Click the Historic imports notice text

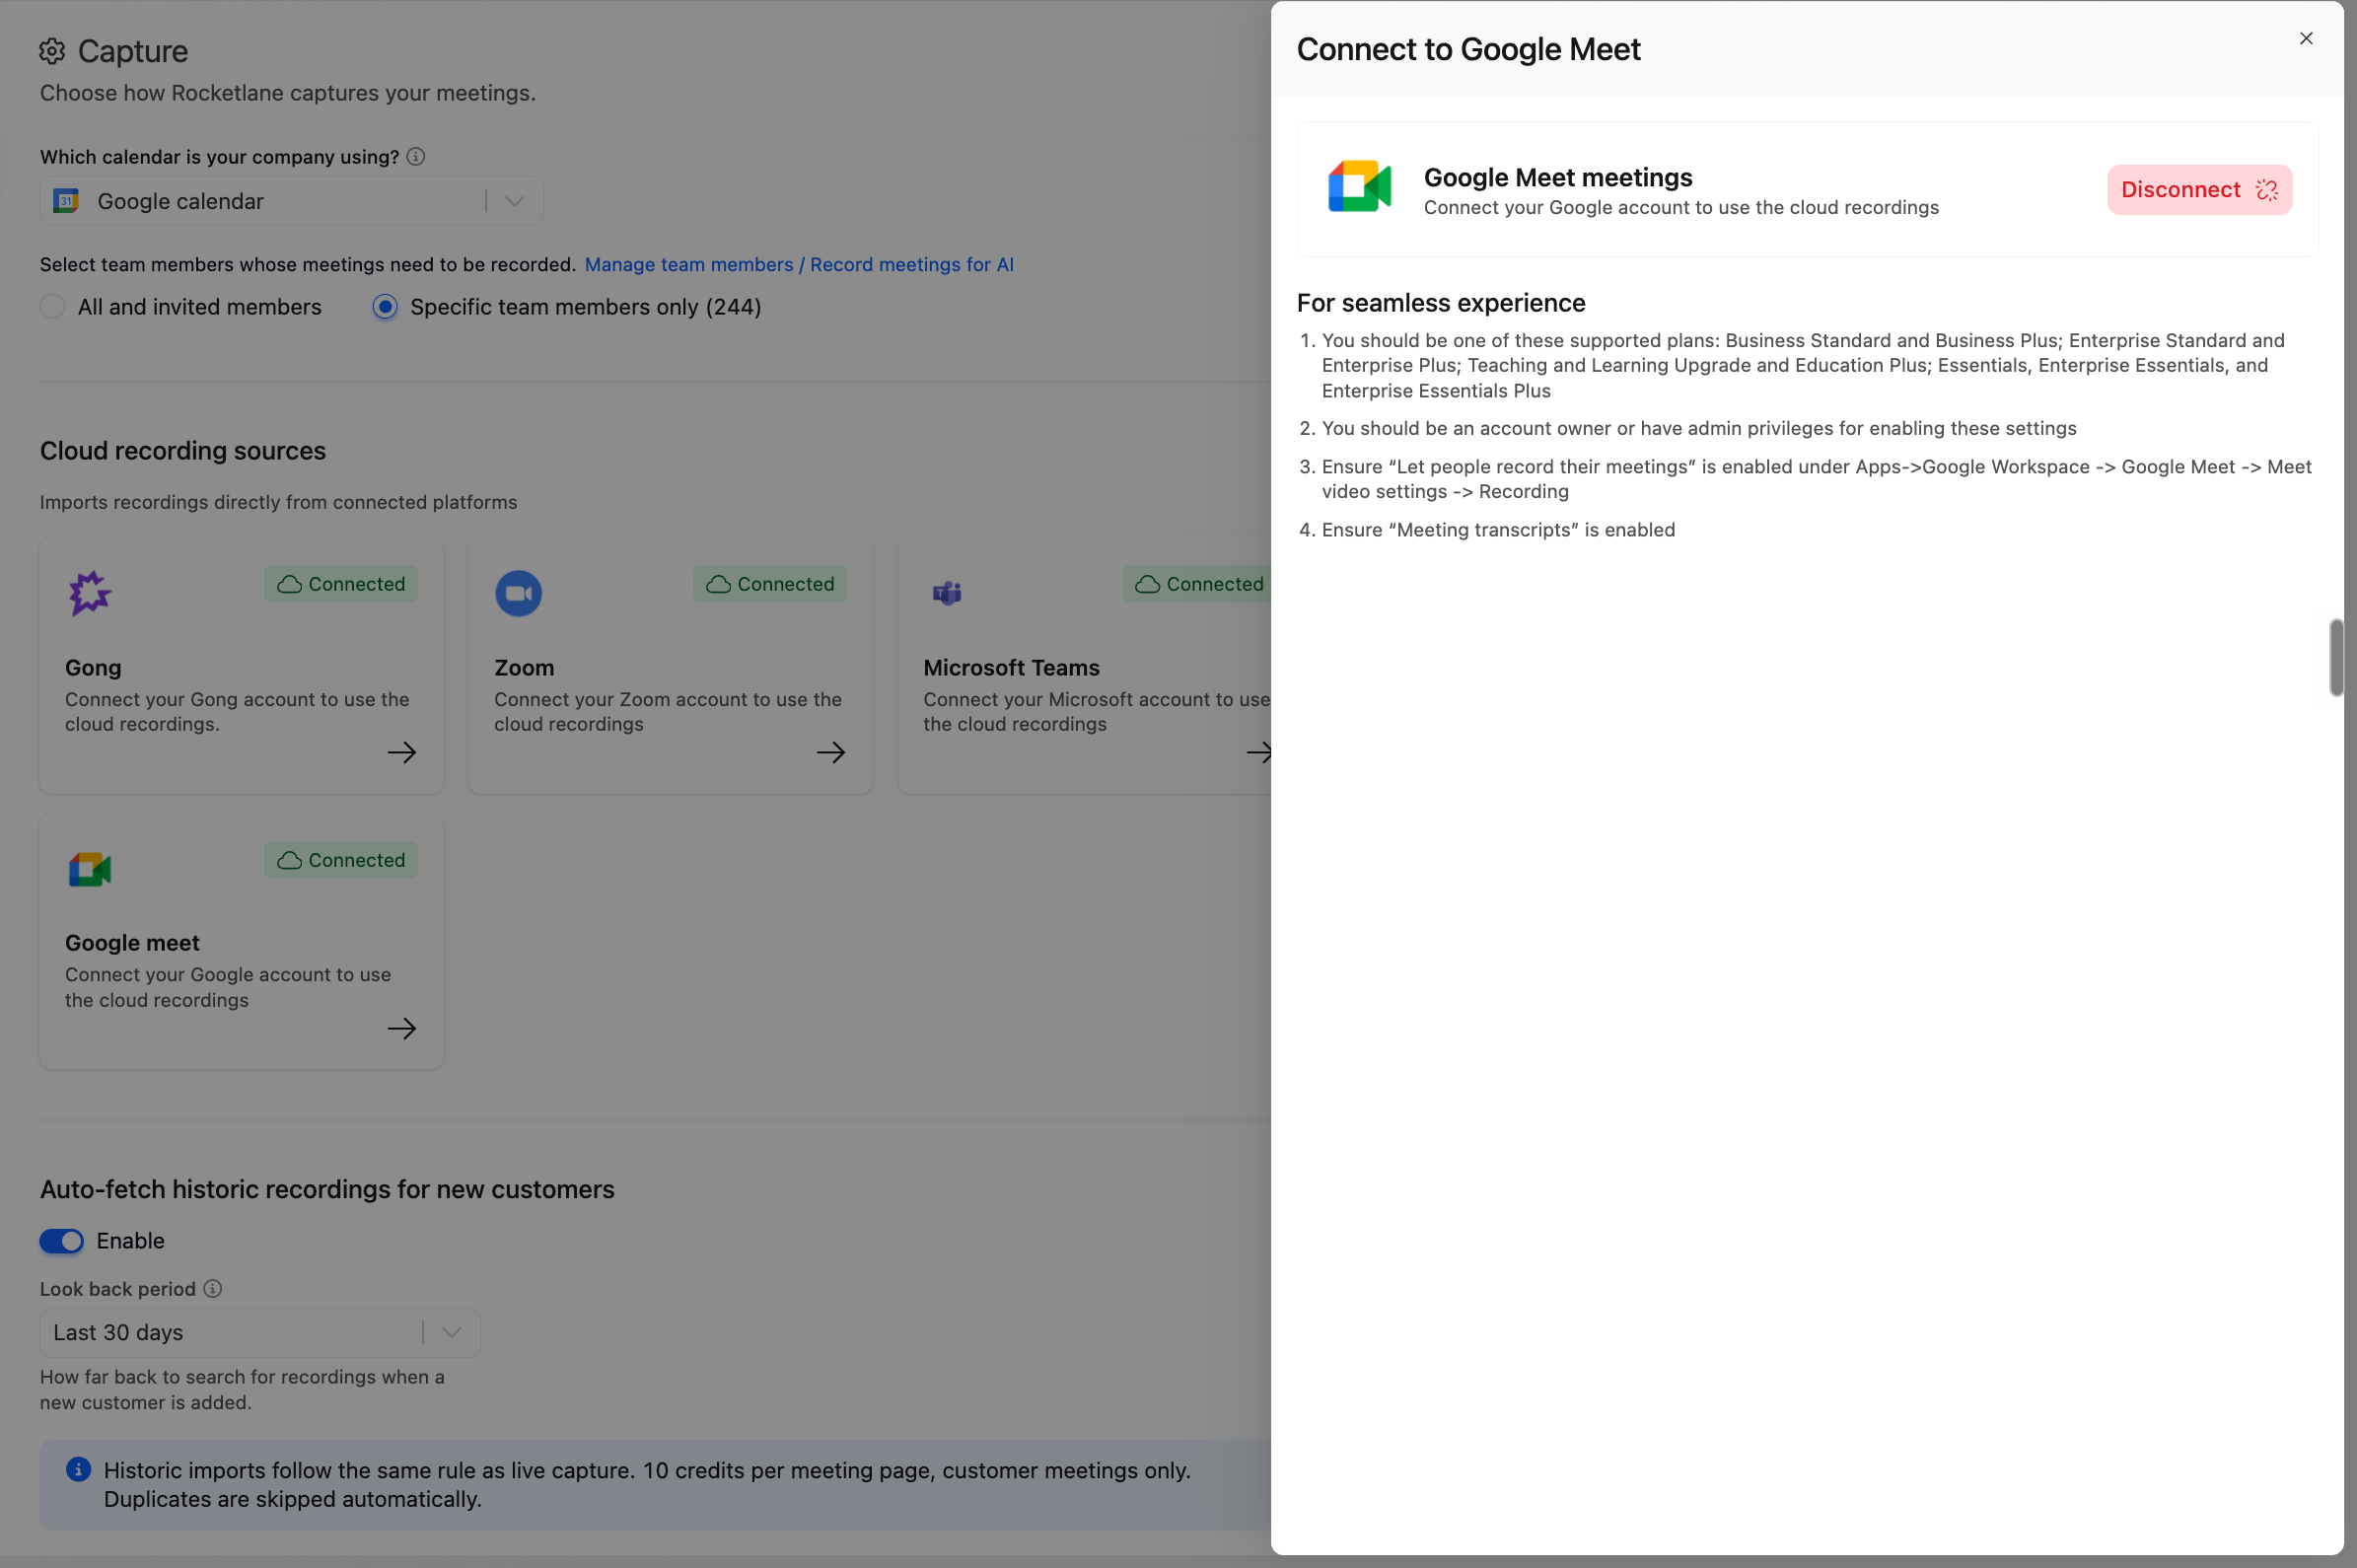647,1485
